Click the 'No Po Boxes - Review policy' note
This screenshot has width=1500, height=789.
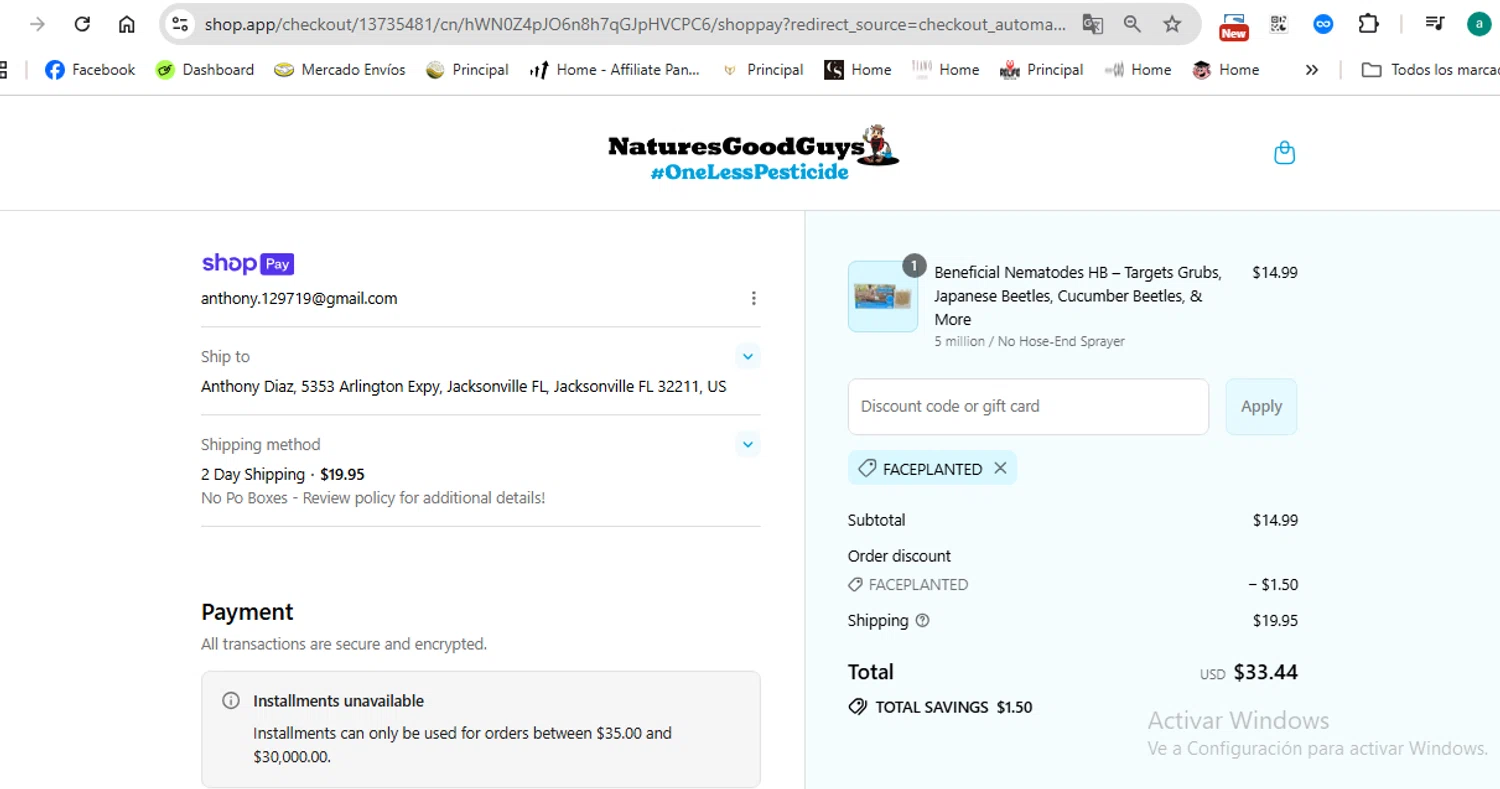click(373, 498)
